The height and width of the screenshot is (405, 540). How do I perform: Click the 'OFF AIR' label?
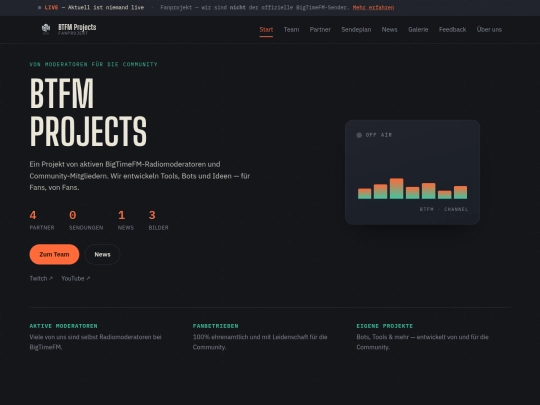point(379,135)
